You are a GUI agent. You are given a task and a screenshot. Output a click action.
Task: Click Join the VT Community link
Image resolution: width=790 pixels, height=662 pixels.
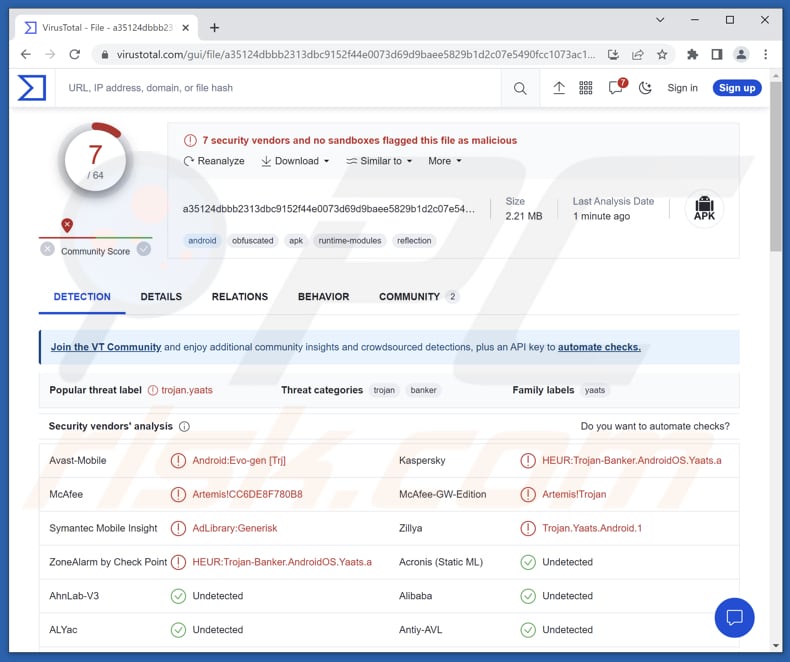click(x=106, y=347)
